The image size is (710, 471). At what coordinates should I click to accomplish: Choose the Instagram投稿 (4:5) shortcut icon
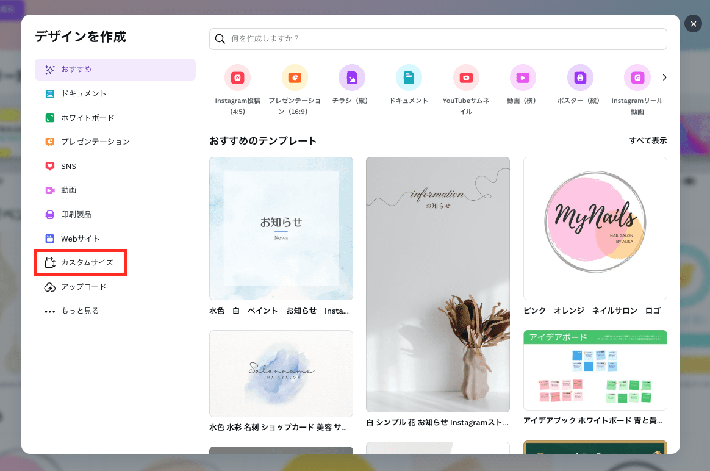click(x=237, y=78)
